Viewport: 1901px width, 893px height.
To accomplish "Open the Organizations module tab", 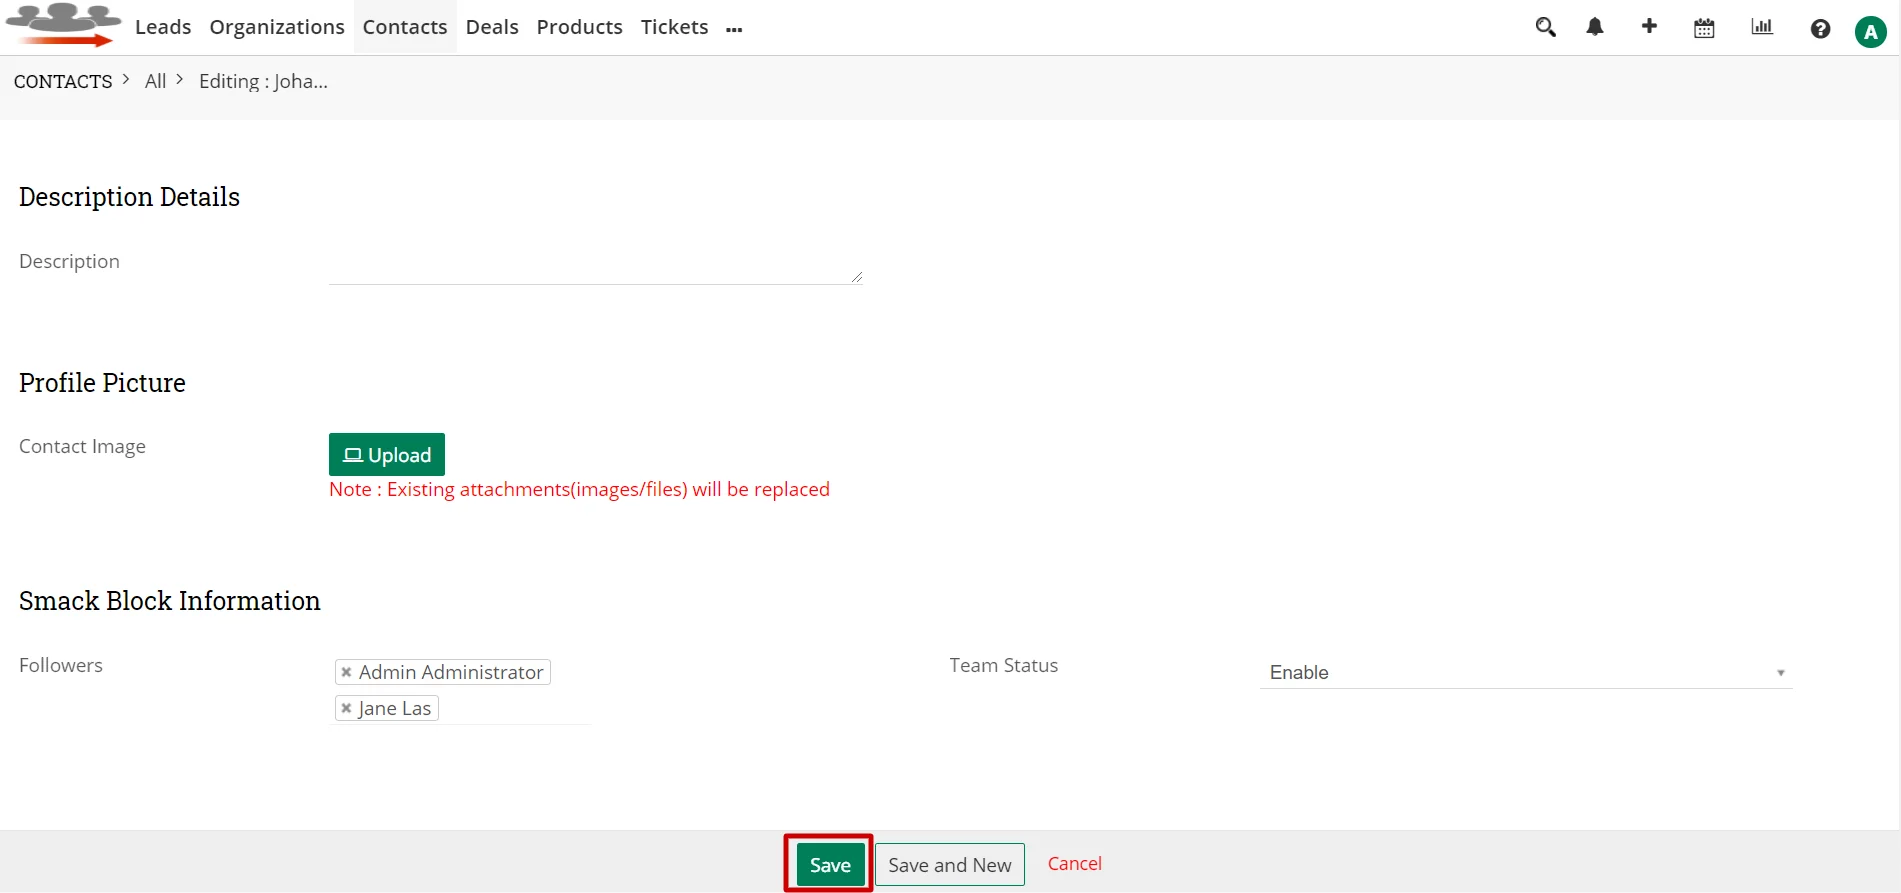I will click(277, 27).
